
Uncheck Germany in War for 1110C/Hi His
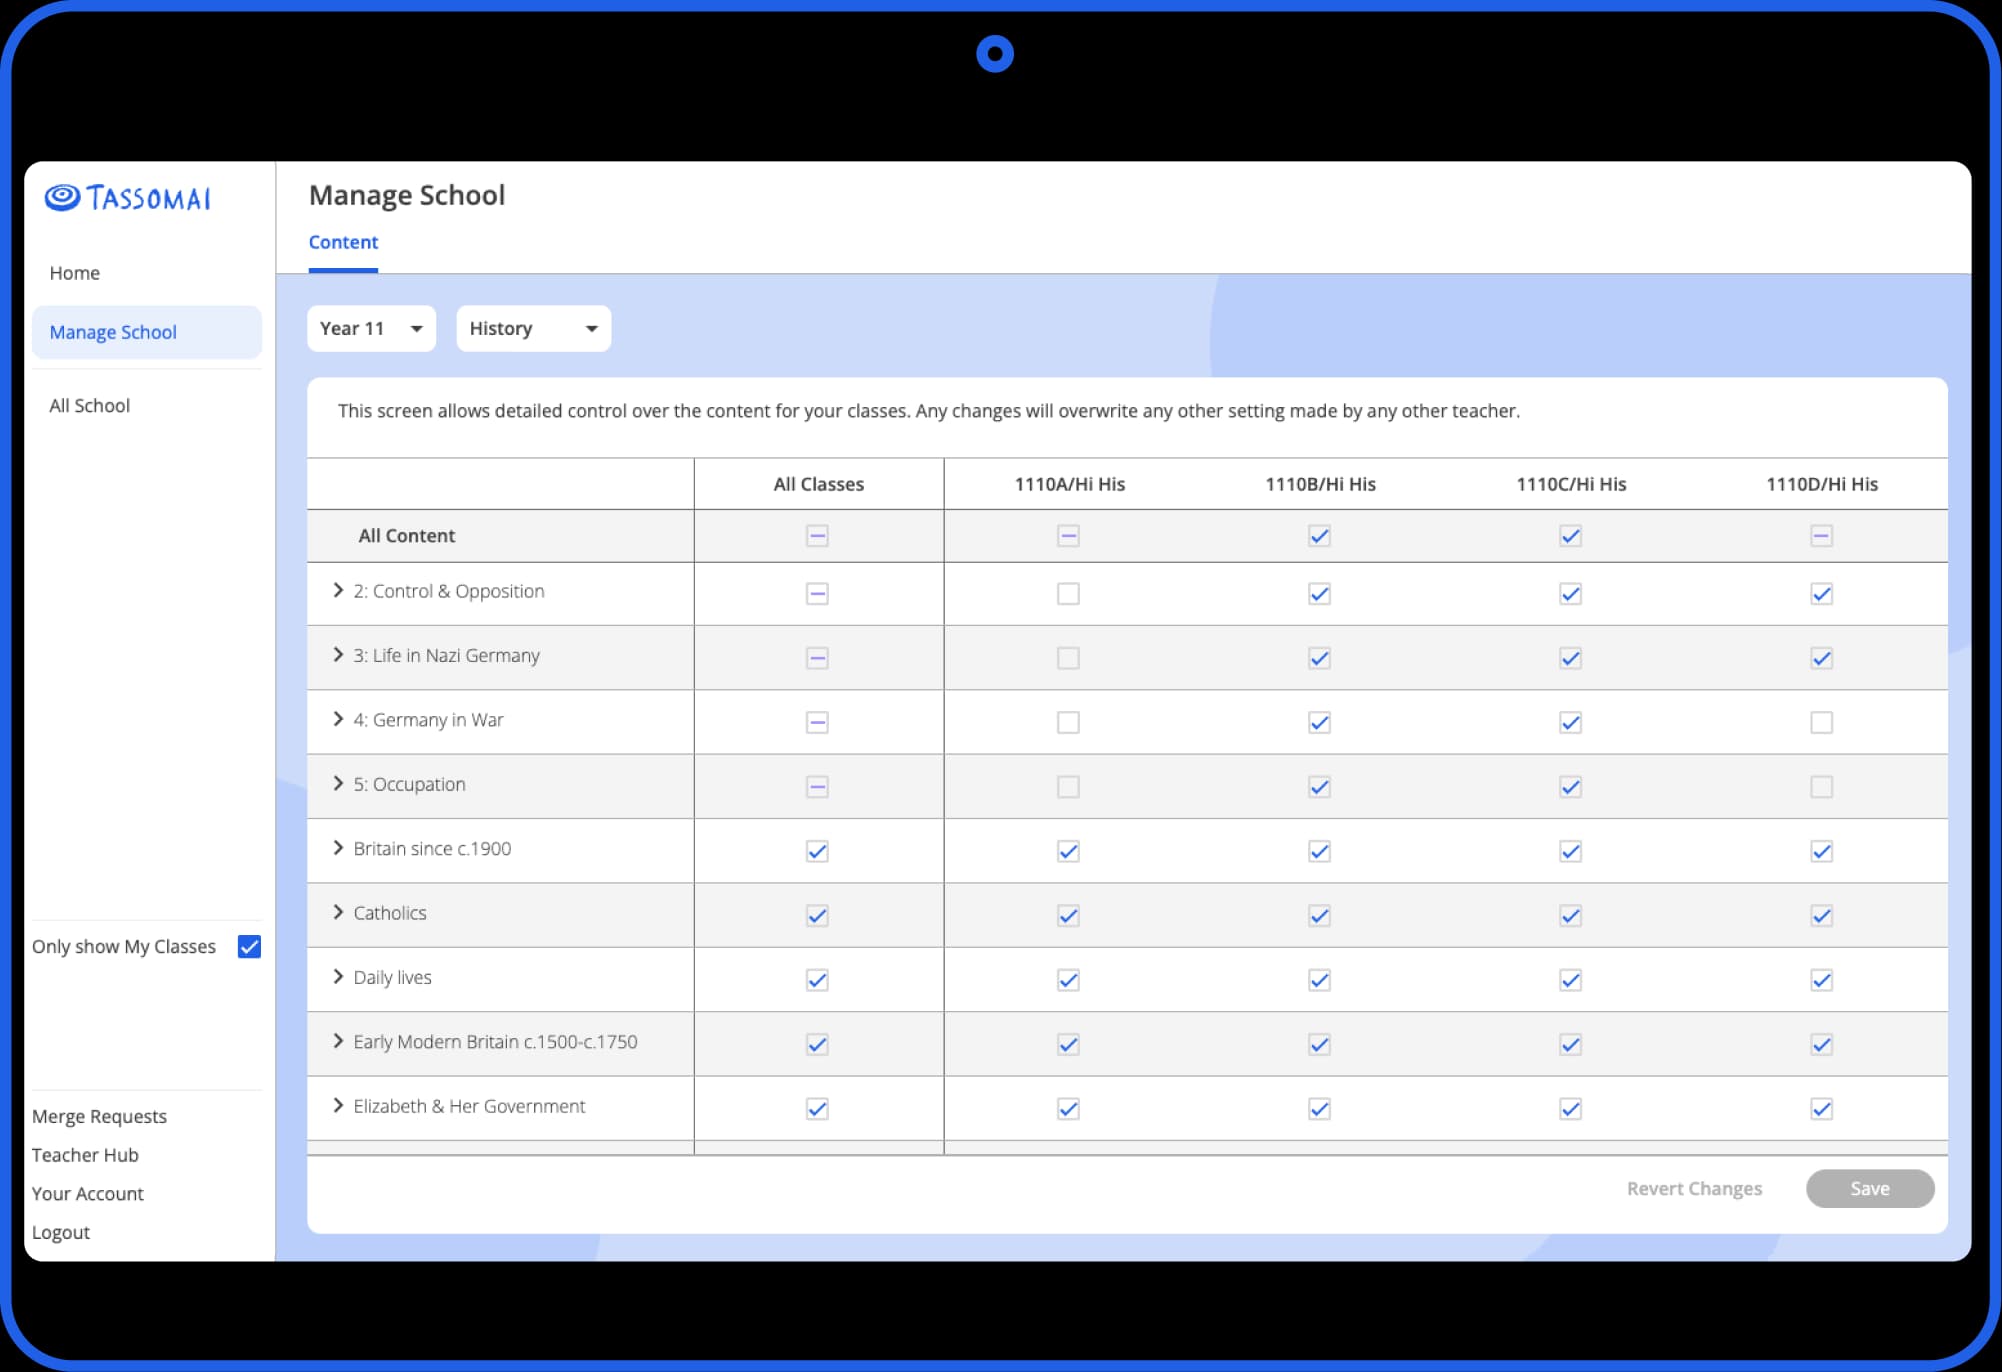click(1570, 722)
